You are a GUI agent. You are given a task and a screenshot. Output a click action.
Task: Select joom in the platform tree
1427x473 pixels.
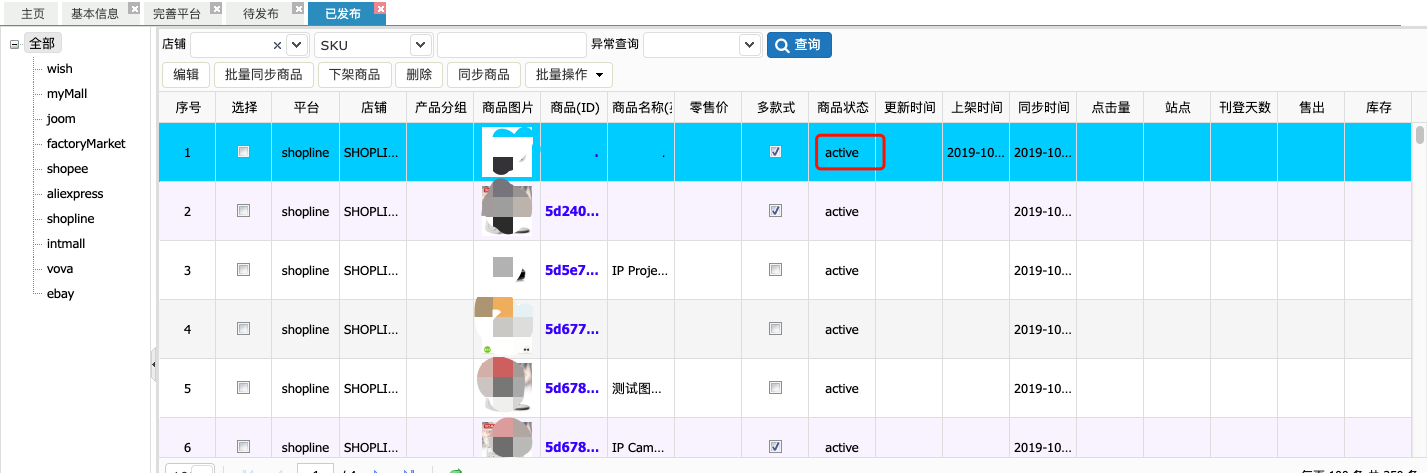coord(61,119)
